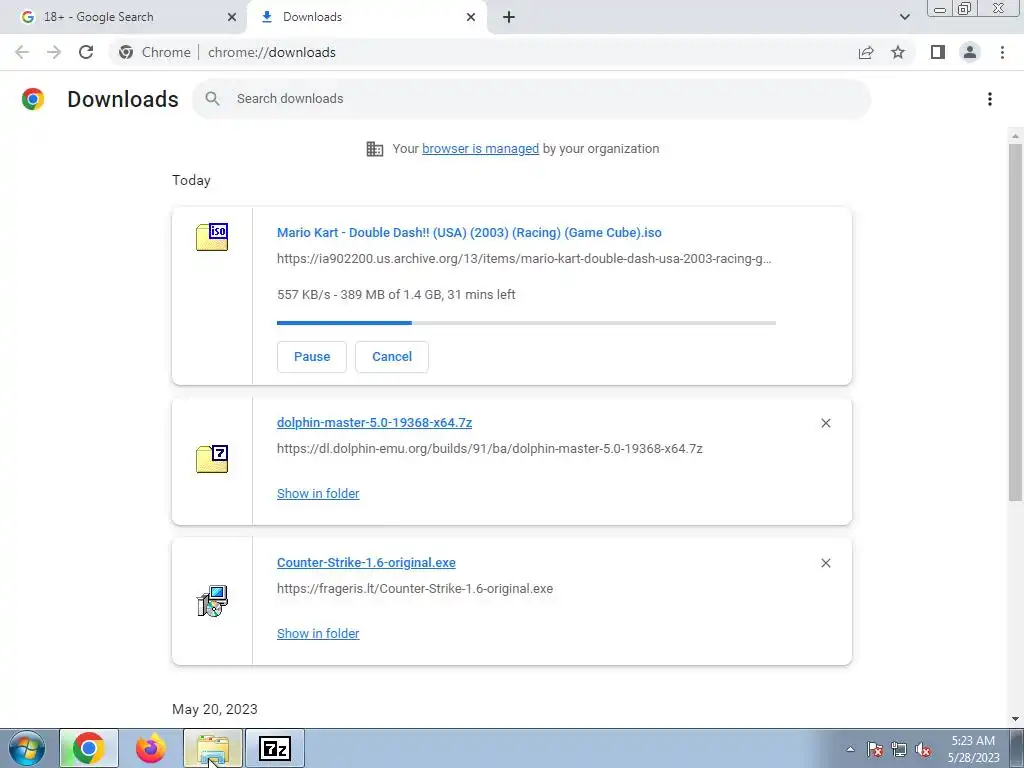Focus the Search downloads field
Viewport: 1024px width, 768px height.
(532, 99)
